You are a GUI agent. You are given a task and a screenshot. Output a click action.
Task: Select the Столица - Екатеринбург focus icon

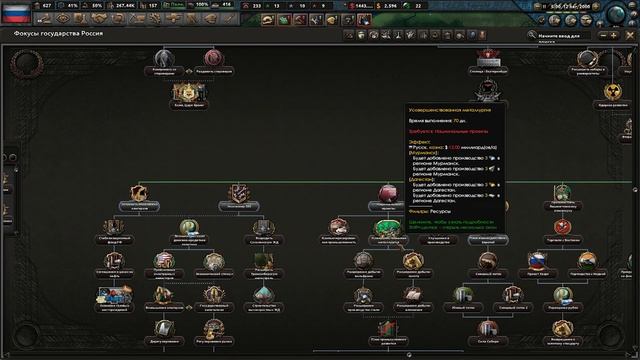point(488,58)
